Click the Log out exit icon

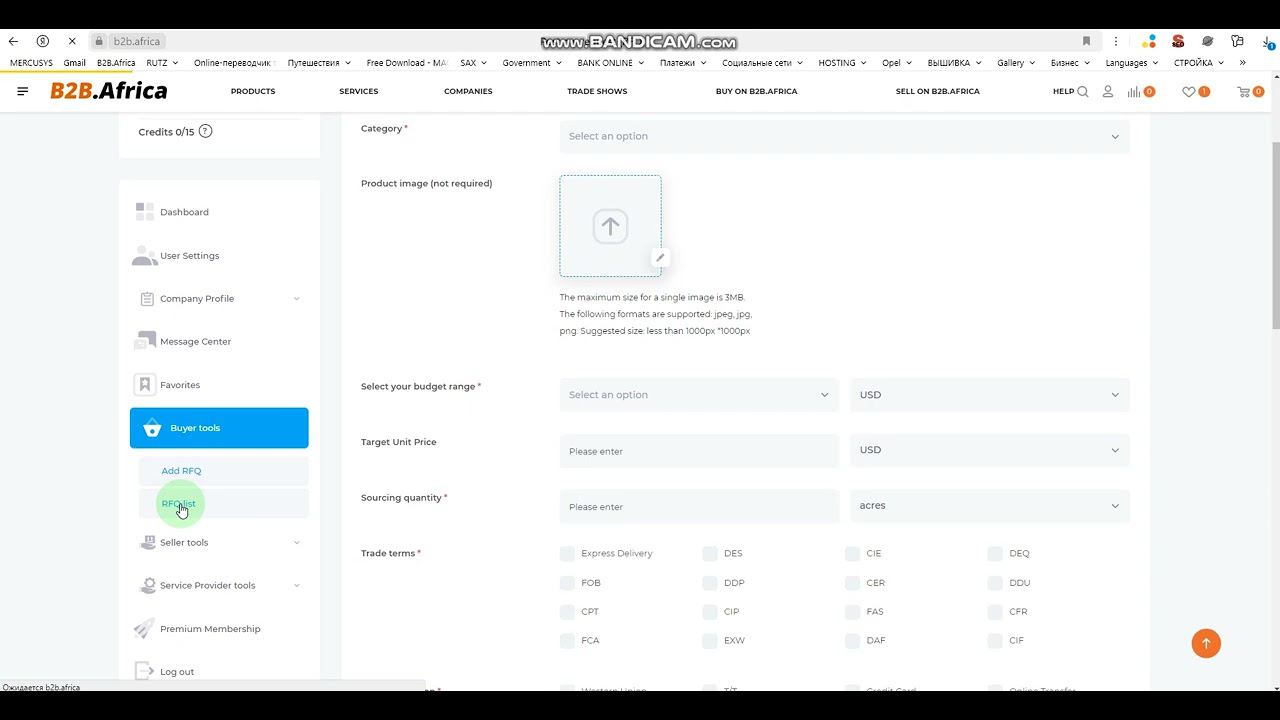(145, 672)
